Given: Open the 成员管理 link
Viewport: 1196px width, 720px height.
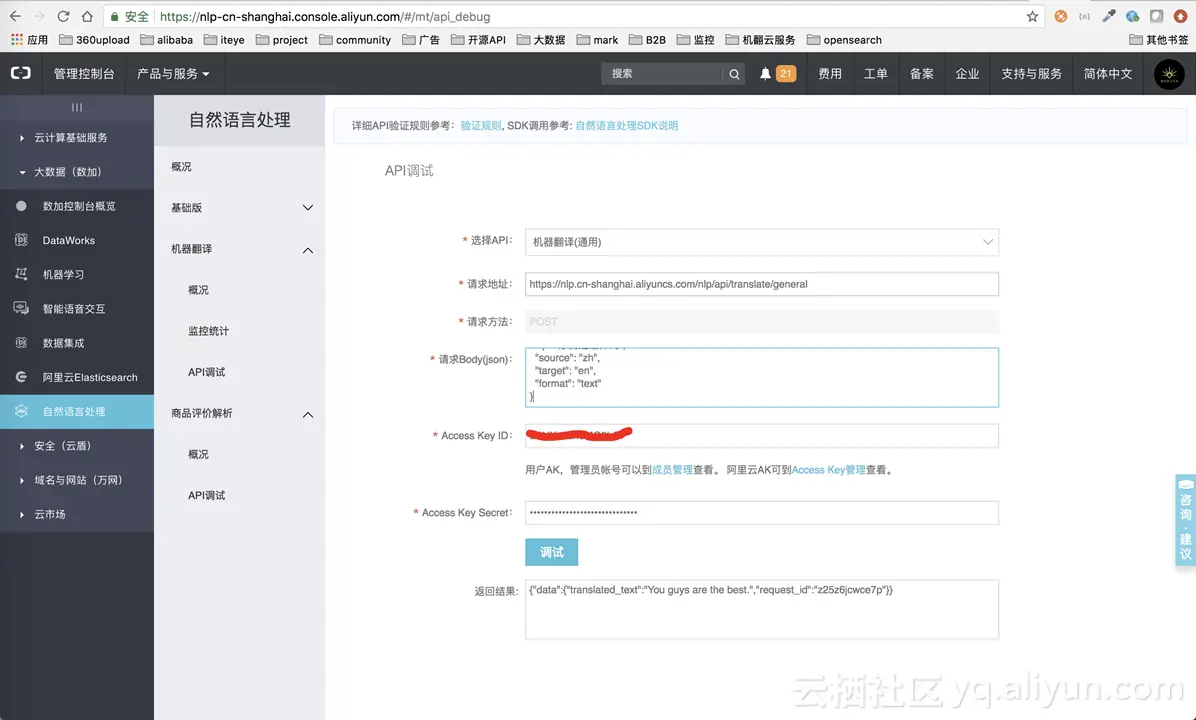Looking at the screenshot, I should click(672, 470).
